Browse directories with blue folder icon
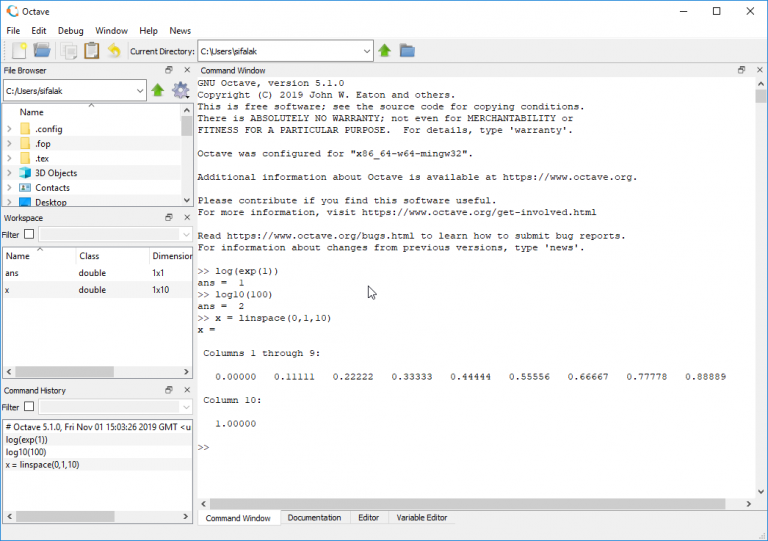Screen dimensions: 768x541 tap(407, 50)
